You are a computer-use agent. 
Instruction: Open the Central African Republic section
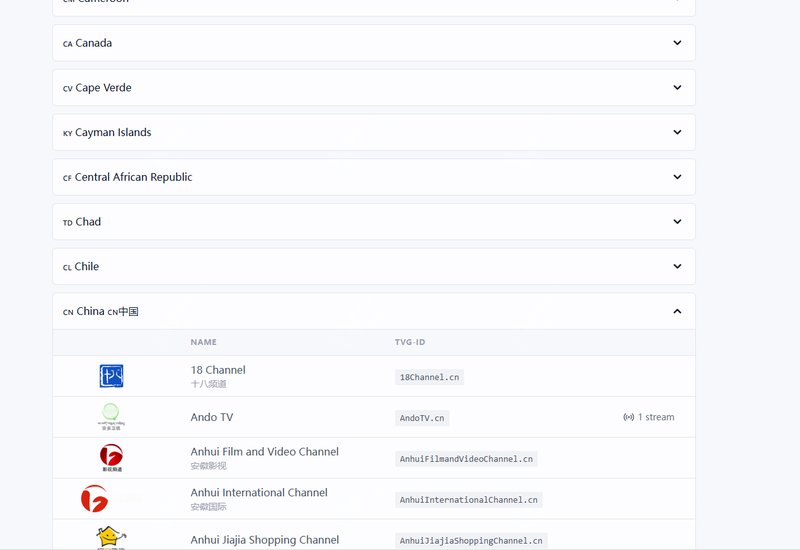pyautogui.click(x=677, y=177)
